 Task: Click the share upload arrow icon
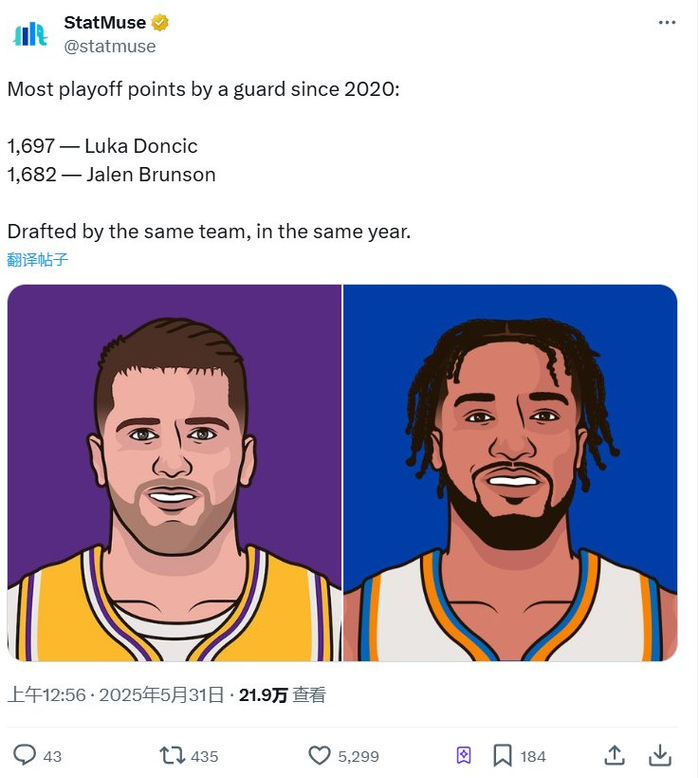pos(615,755)
